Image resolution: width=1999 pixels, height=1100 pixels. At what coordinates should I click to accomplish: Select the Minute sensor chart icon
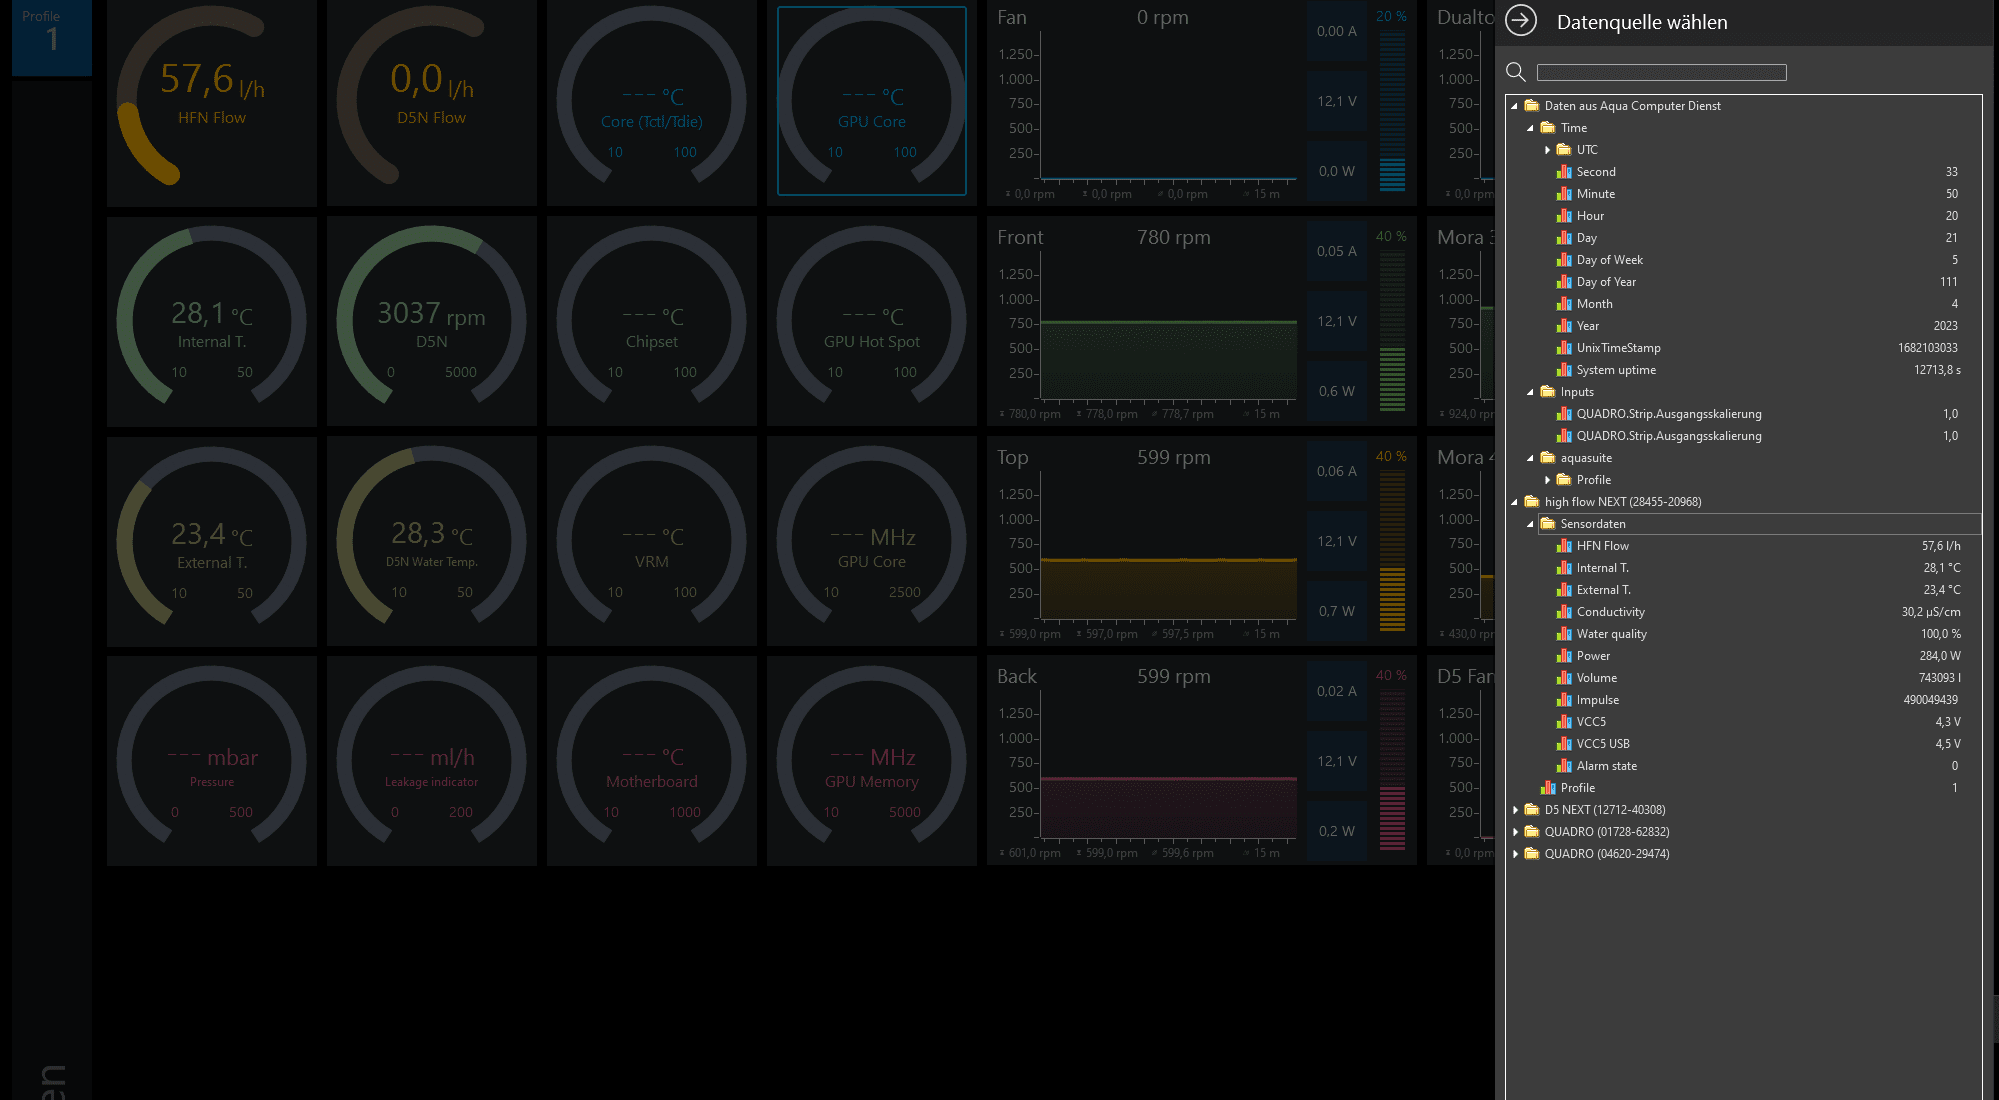1564,194
